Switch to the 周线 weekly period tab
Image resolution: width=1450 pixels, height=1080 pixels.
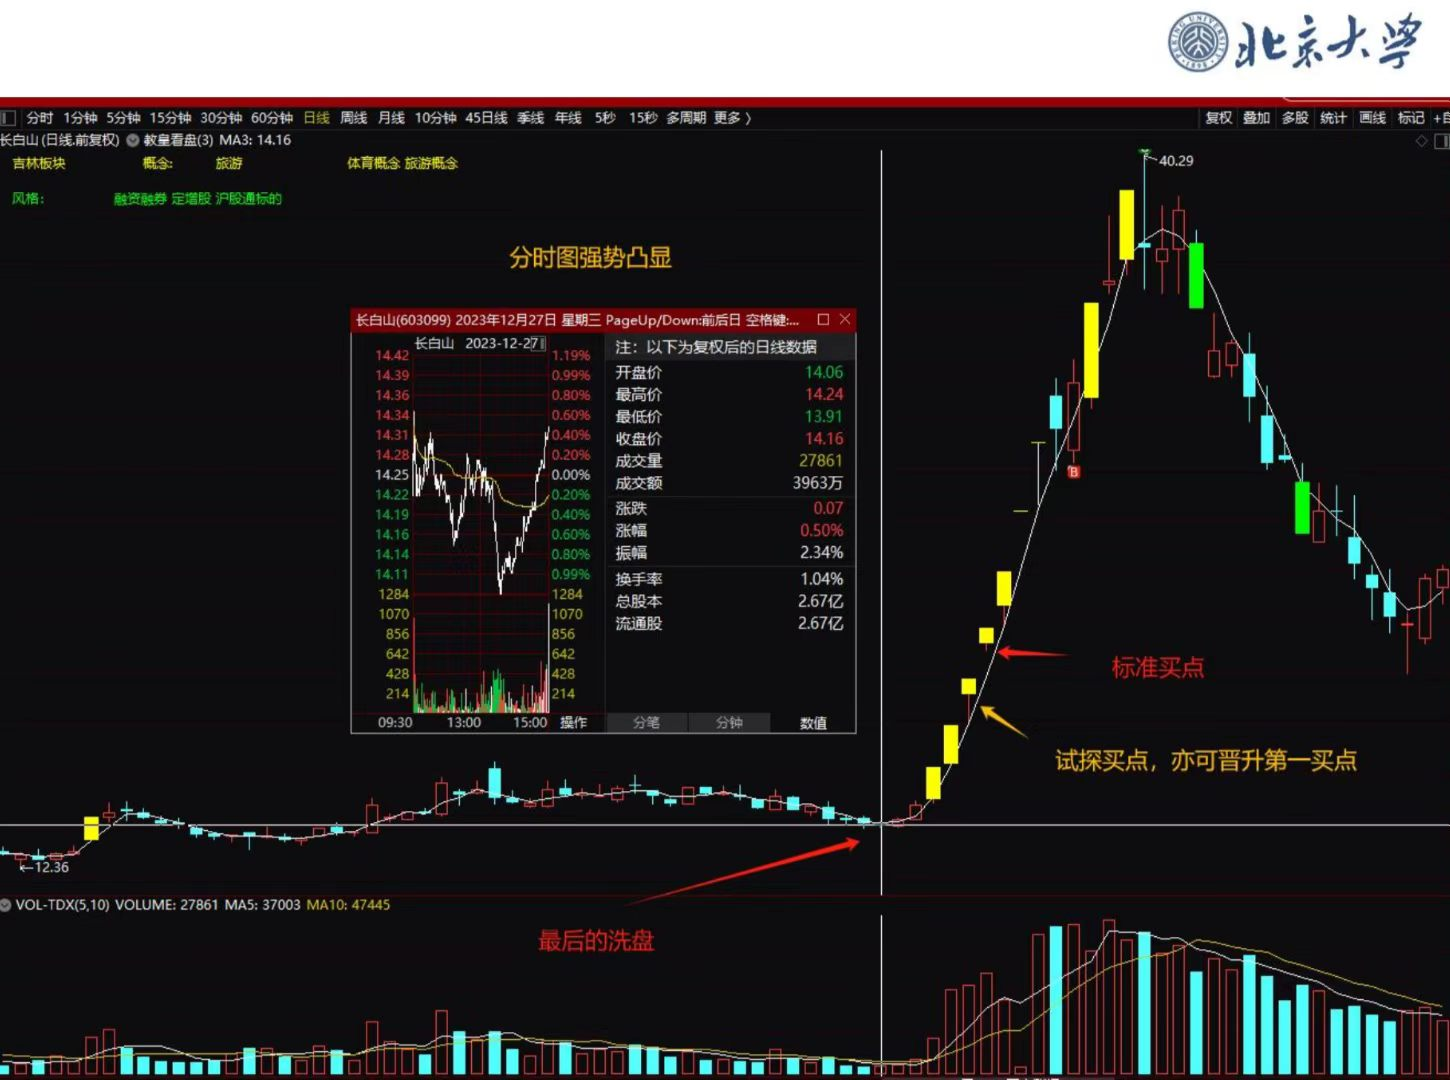coord(354,118)
